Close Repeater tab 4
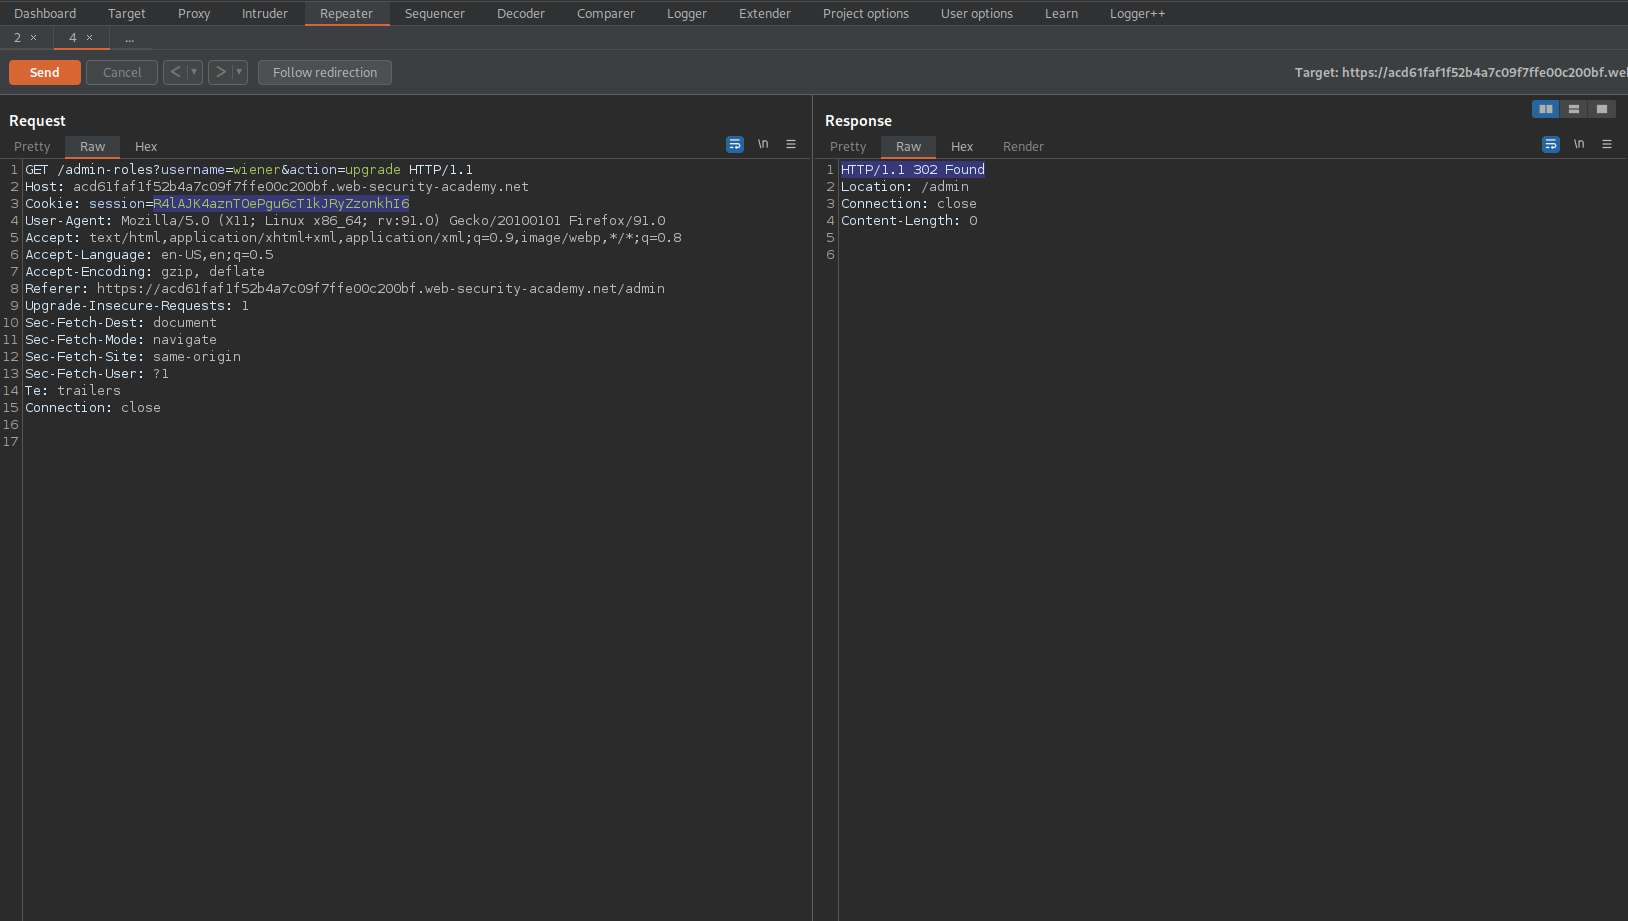The width and height of the screenshot is (1628, 921). [x=90, y=38]
